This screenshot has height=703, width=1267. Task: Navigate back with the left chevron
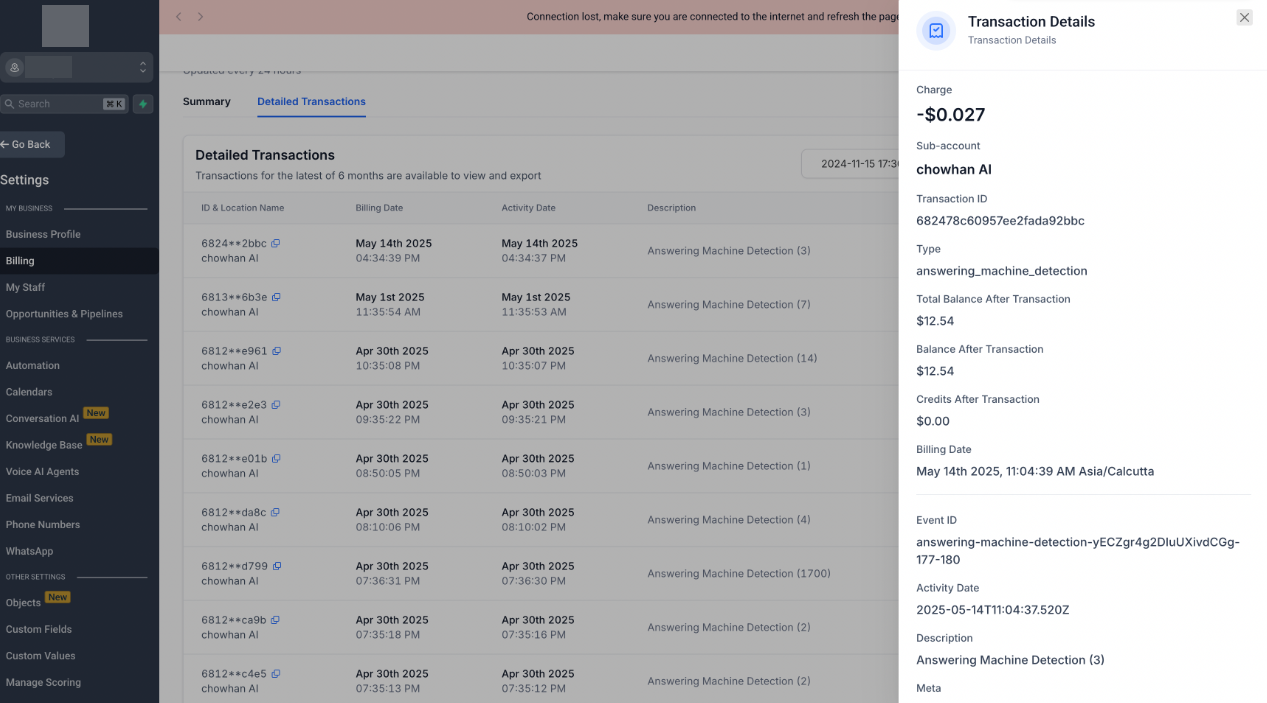pos(179,17)
